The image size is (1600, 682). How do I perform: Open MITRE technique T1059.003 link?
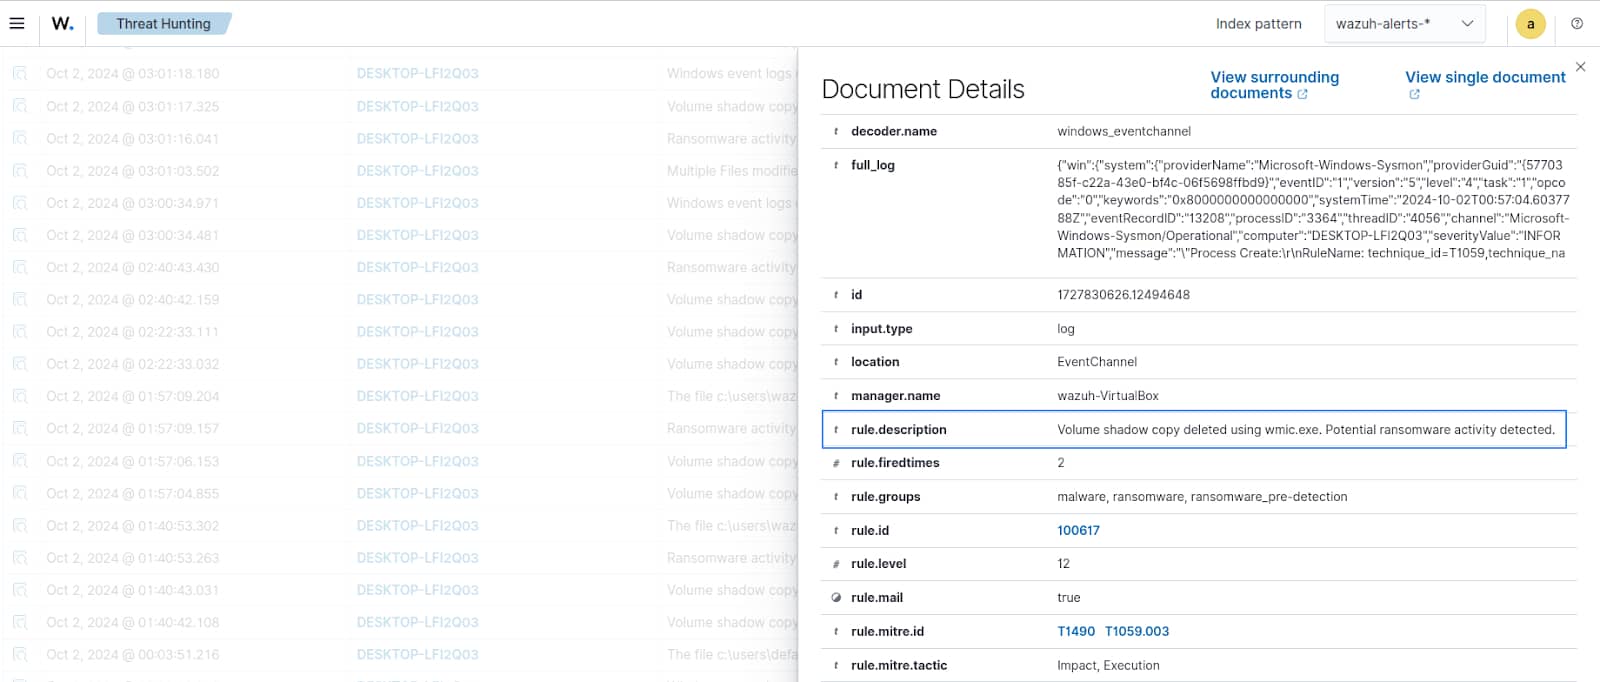(x=1137, y=632)
